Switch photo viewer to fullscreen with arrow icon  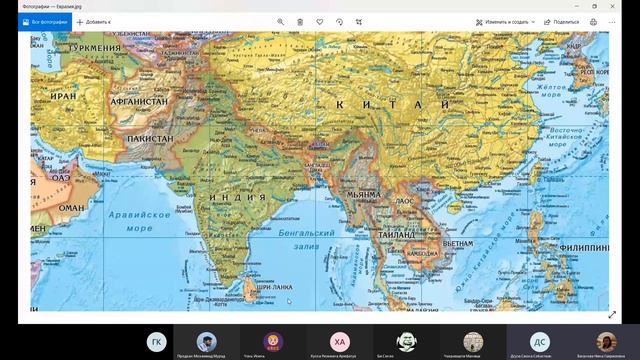(612, 315)
